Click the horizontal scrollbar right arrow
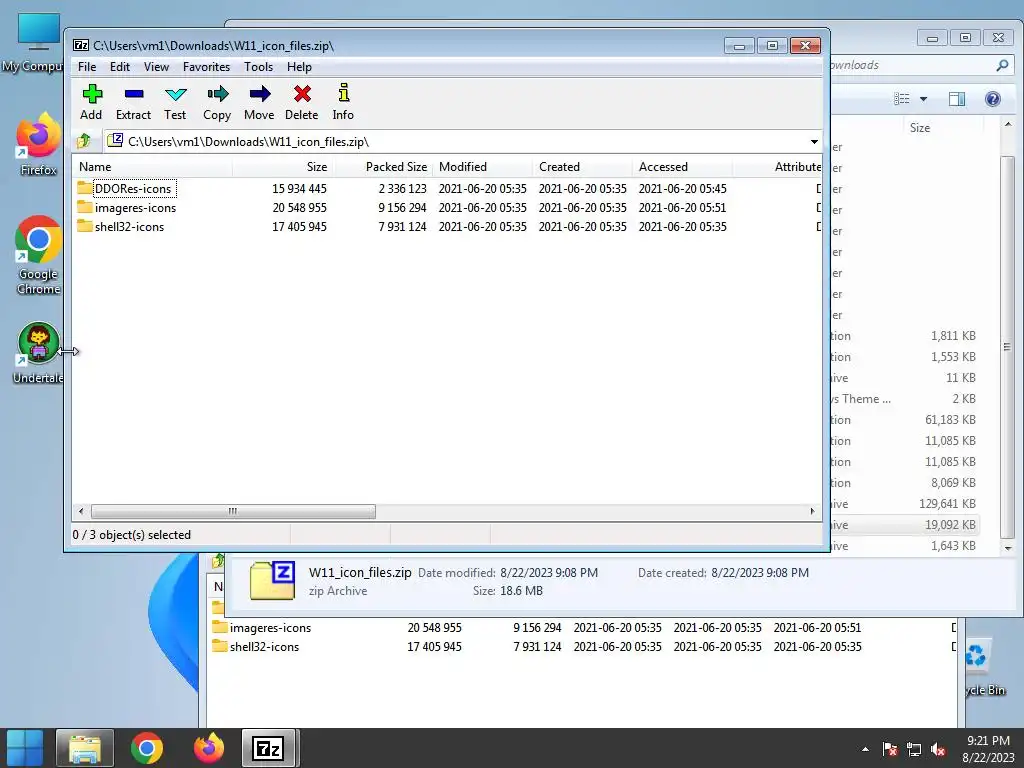 tap(812, 511)
